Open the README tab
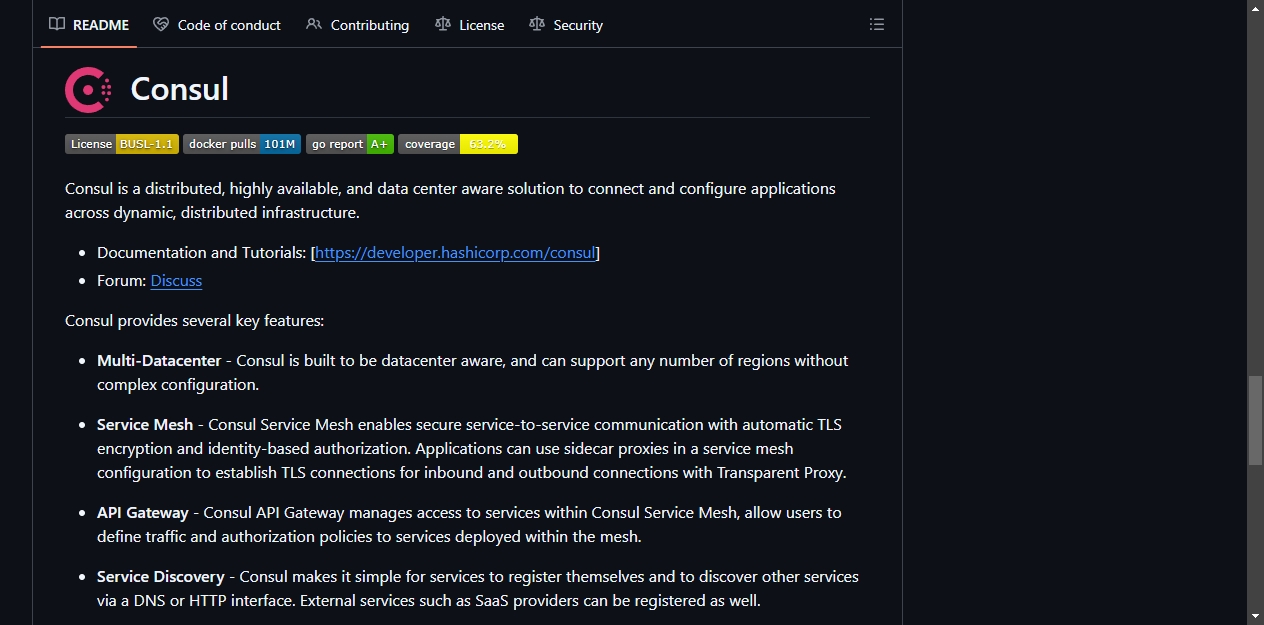 click(89, 24)
